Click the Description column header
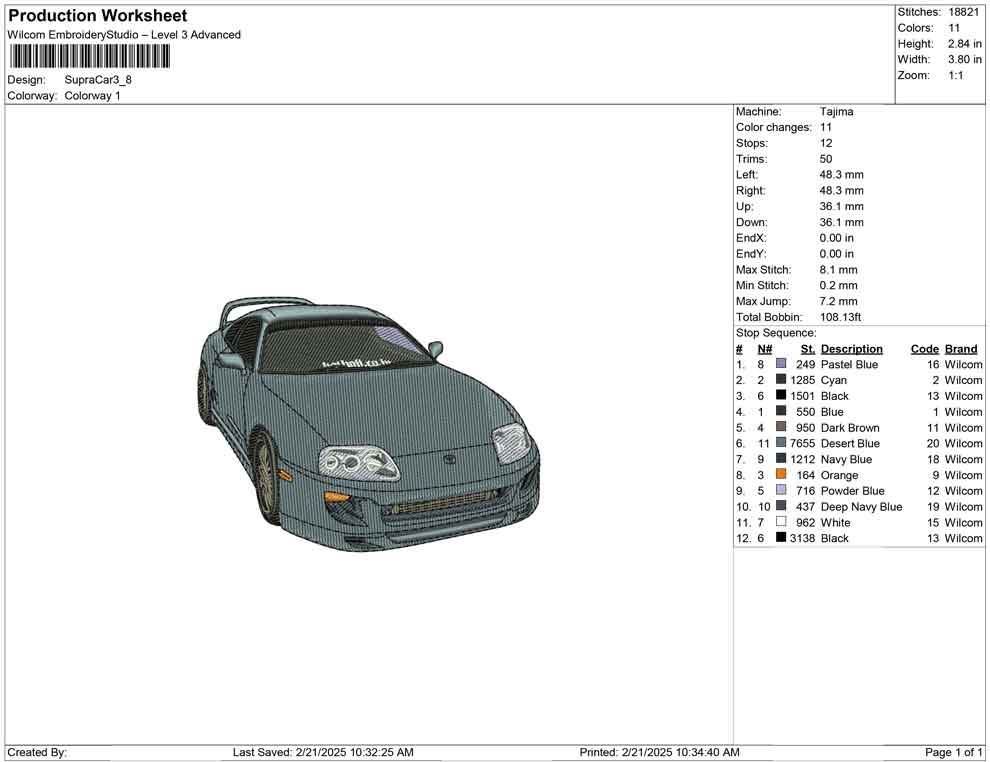Image resolution: width=990 pixels, height=762 pixels. pos(851,348)
